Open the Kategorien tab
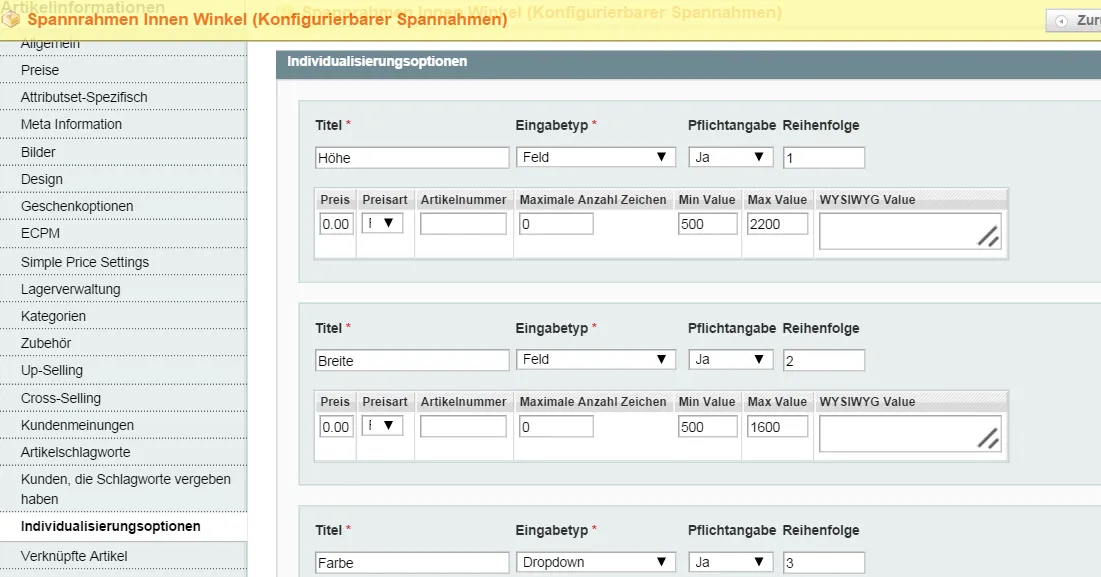The image size is (1101, 577). click(x=123, y=316)
